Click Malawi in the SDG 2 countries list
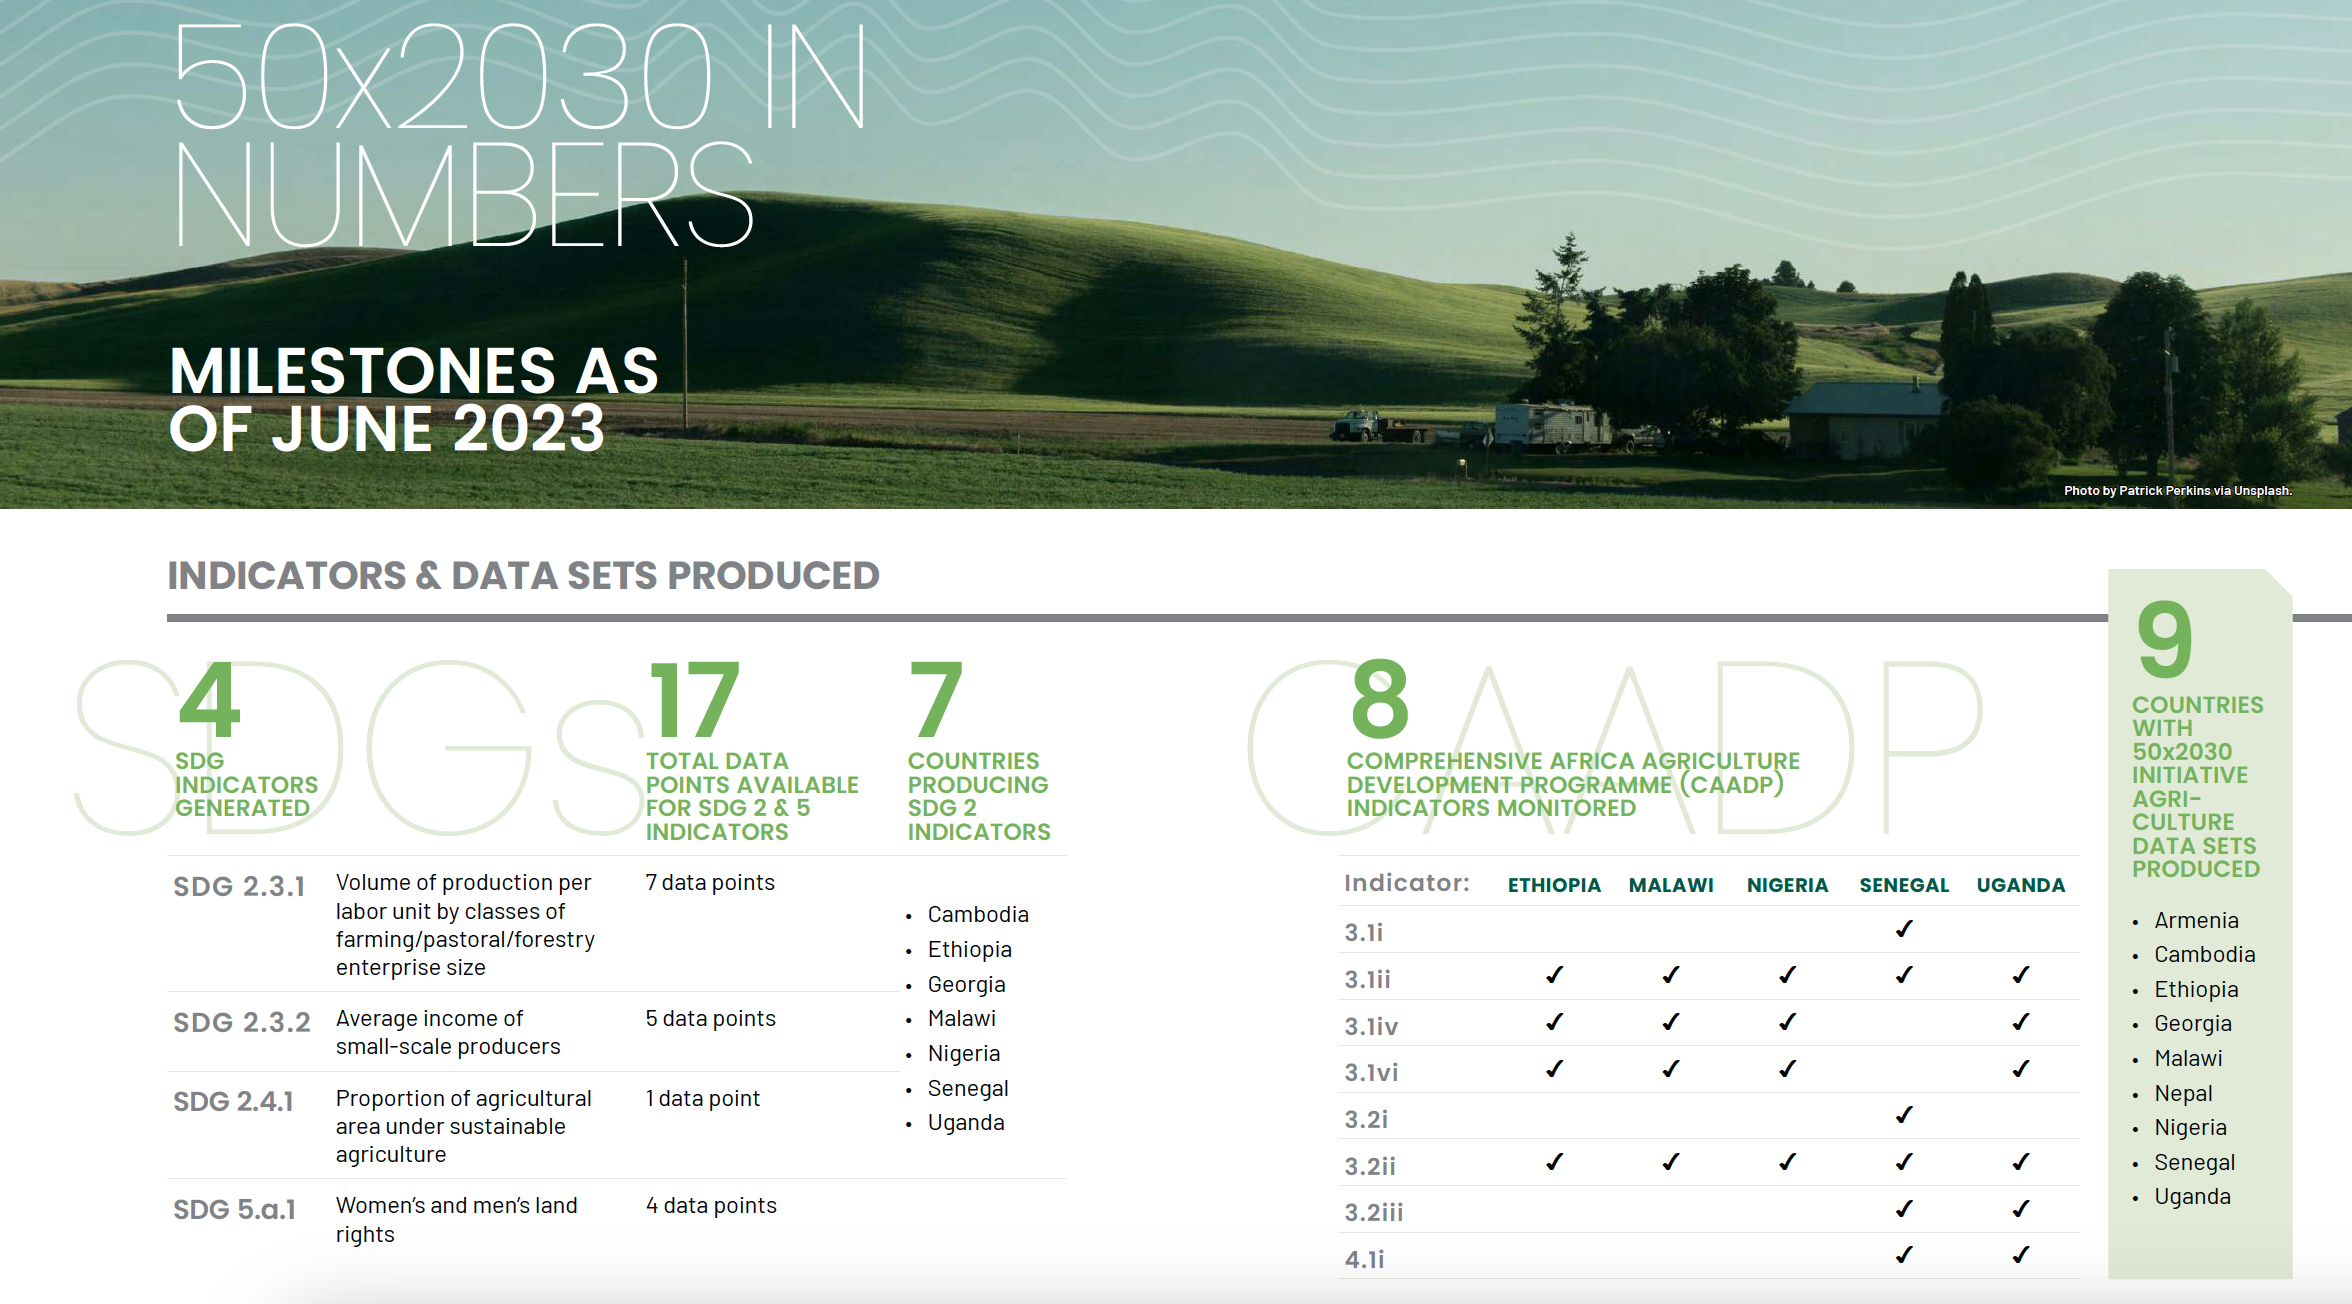The image size is (2352, 1304). click(961, 1018)
